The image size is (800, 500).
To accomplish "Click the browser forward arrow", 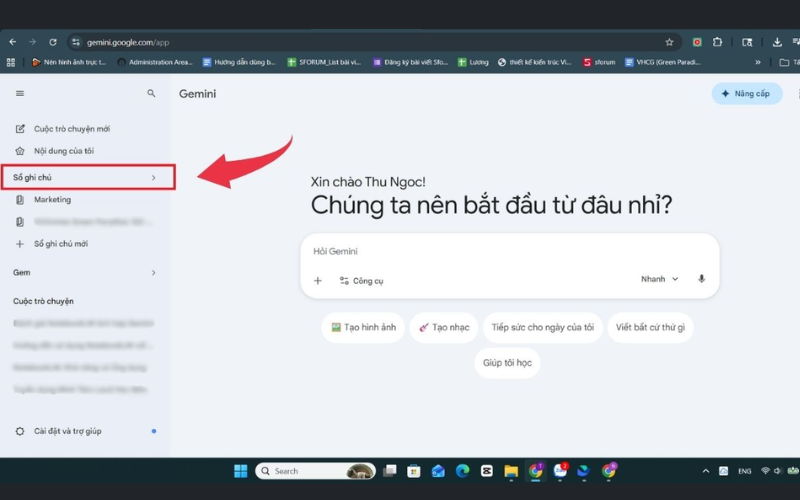I will point(32,42).
